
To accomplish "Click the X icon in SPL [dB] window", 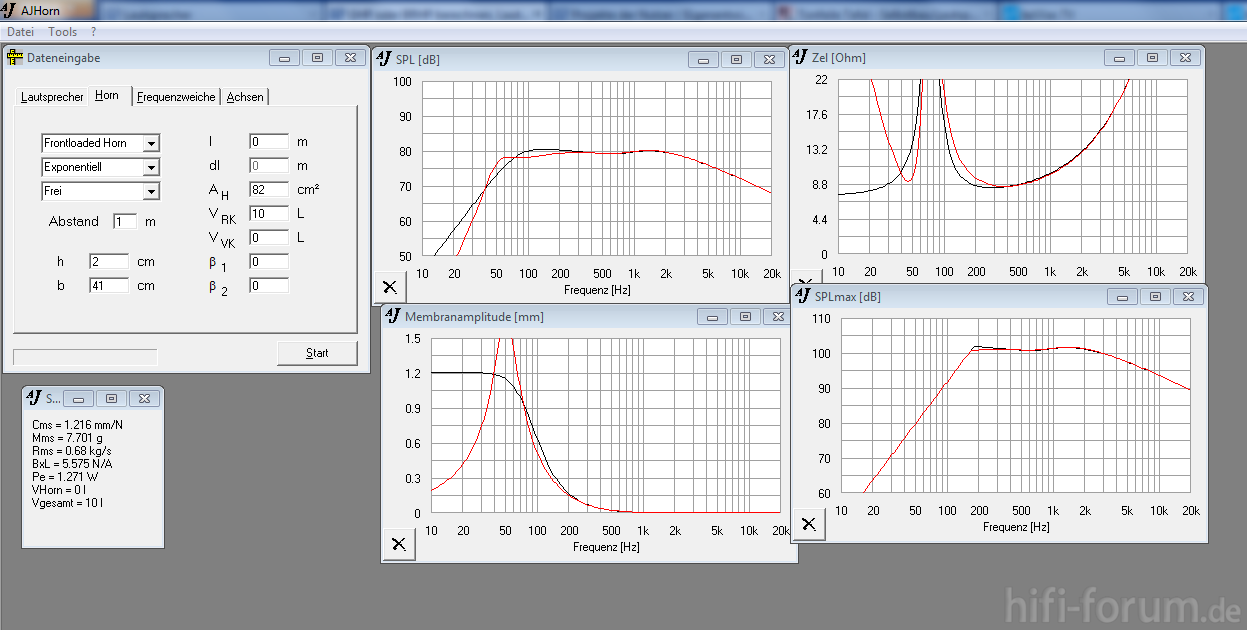I will click(389, 287).
